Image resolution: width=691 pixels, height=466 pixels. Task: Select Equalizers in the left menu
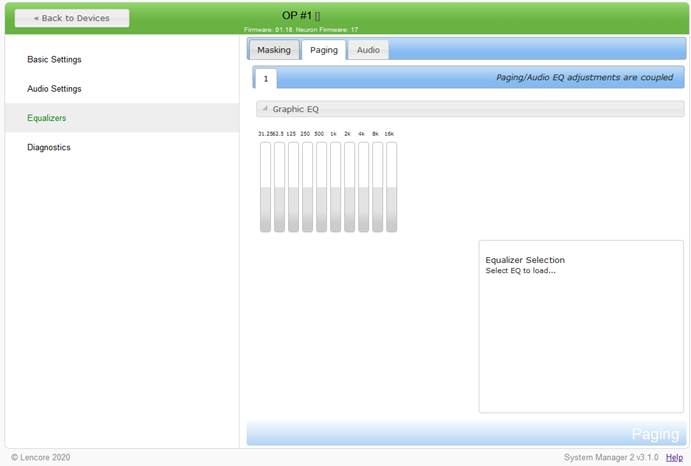tap(49, 118)
